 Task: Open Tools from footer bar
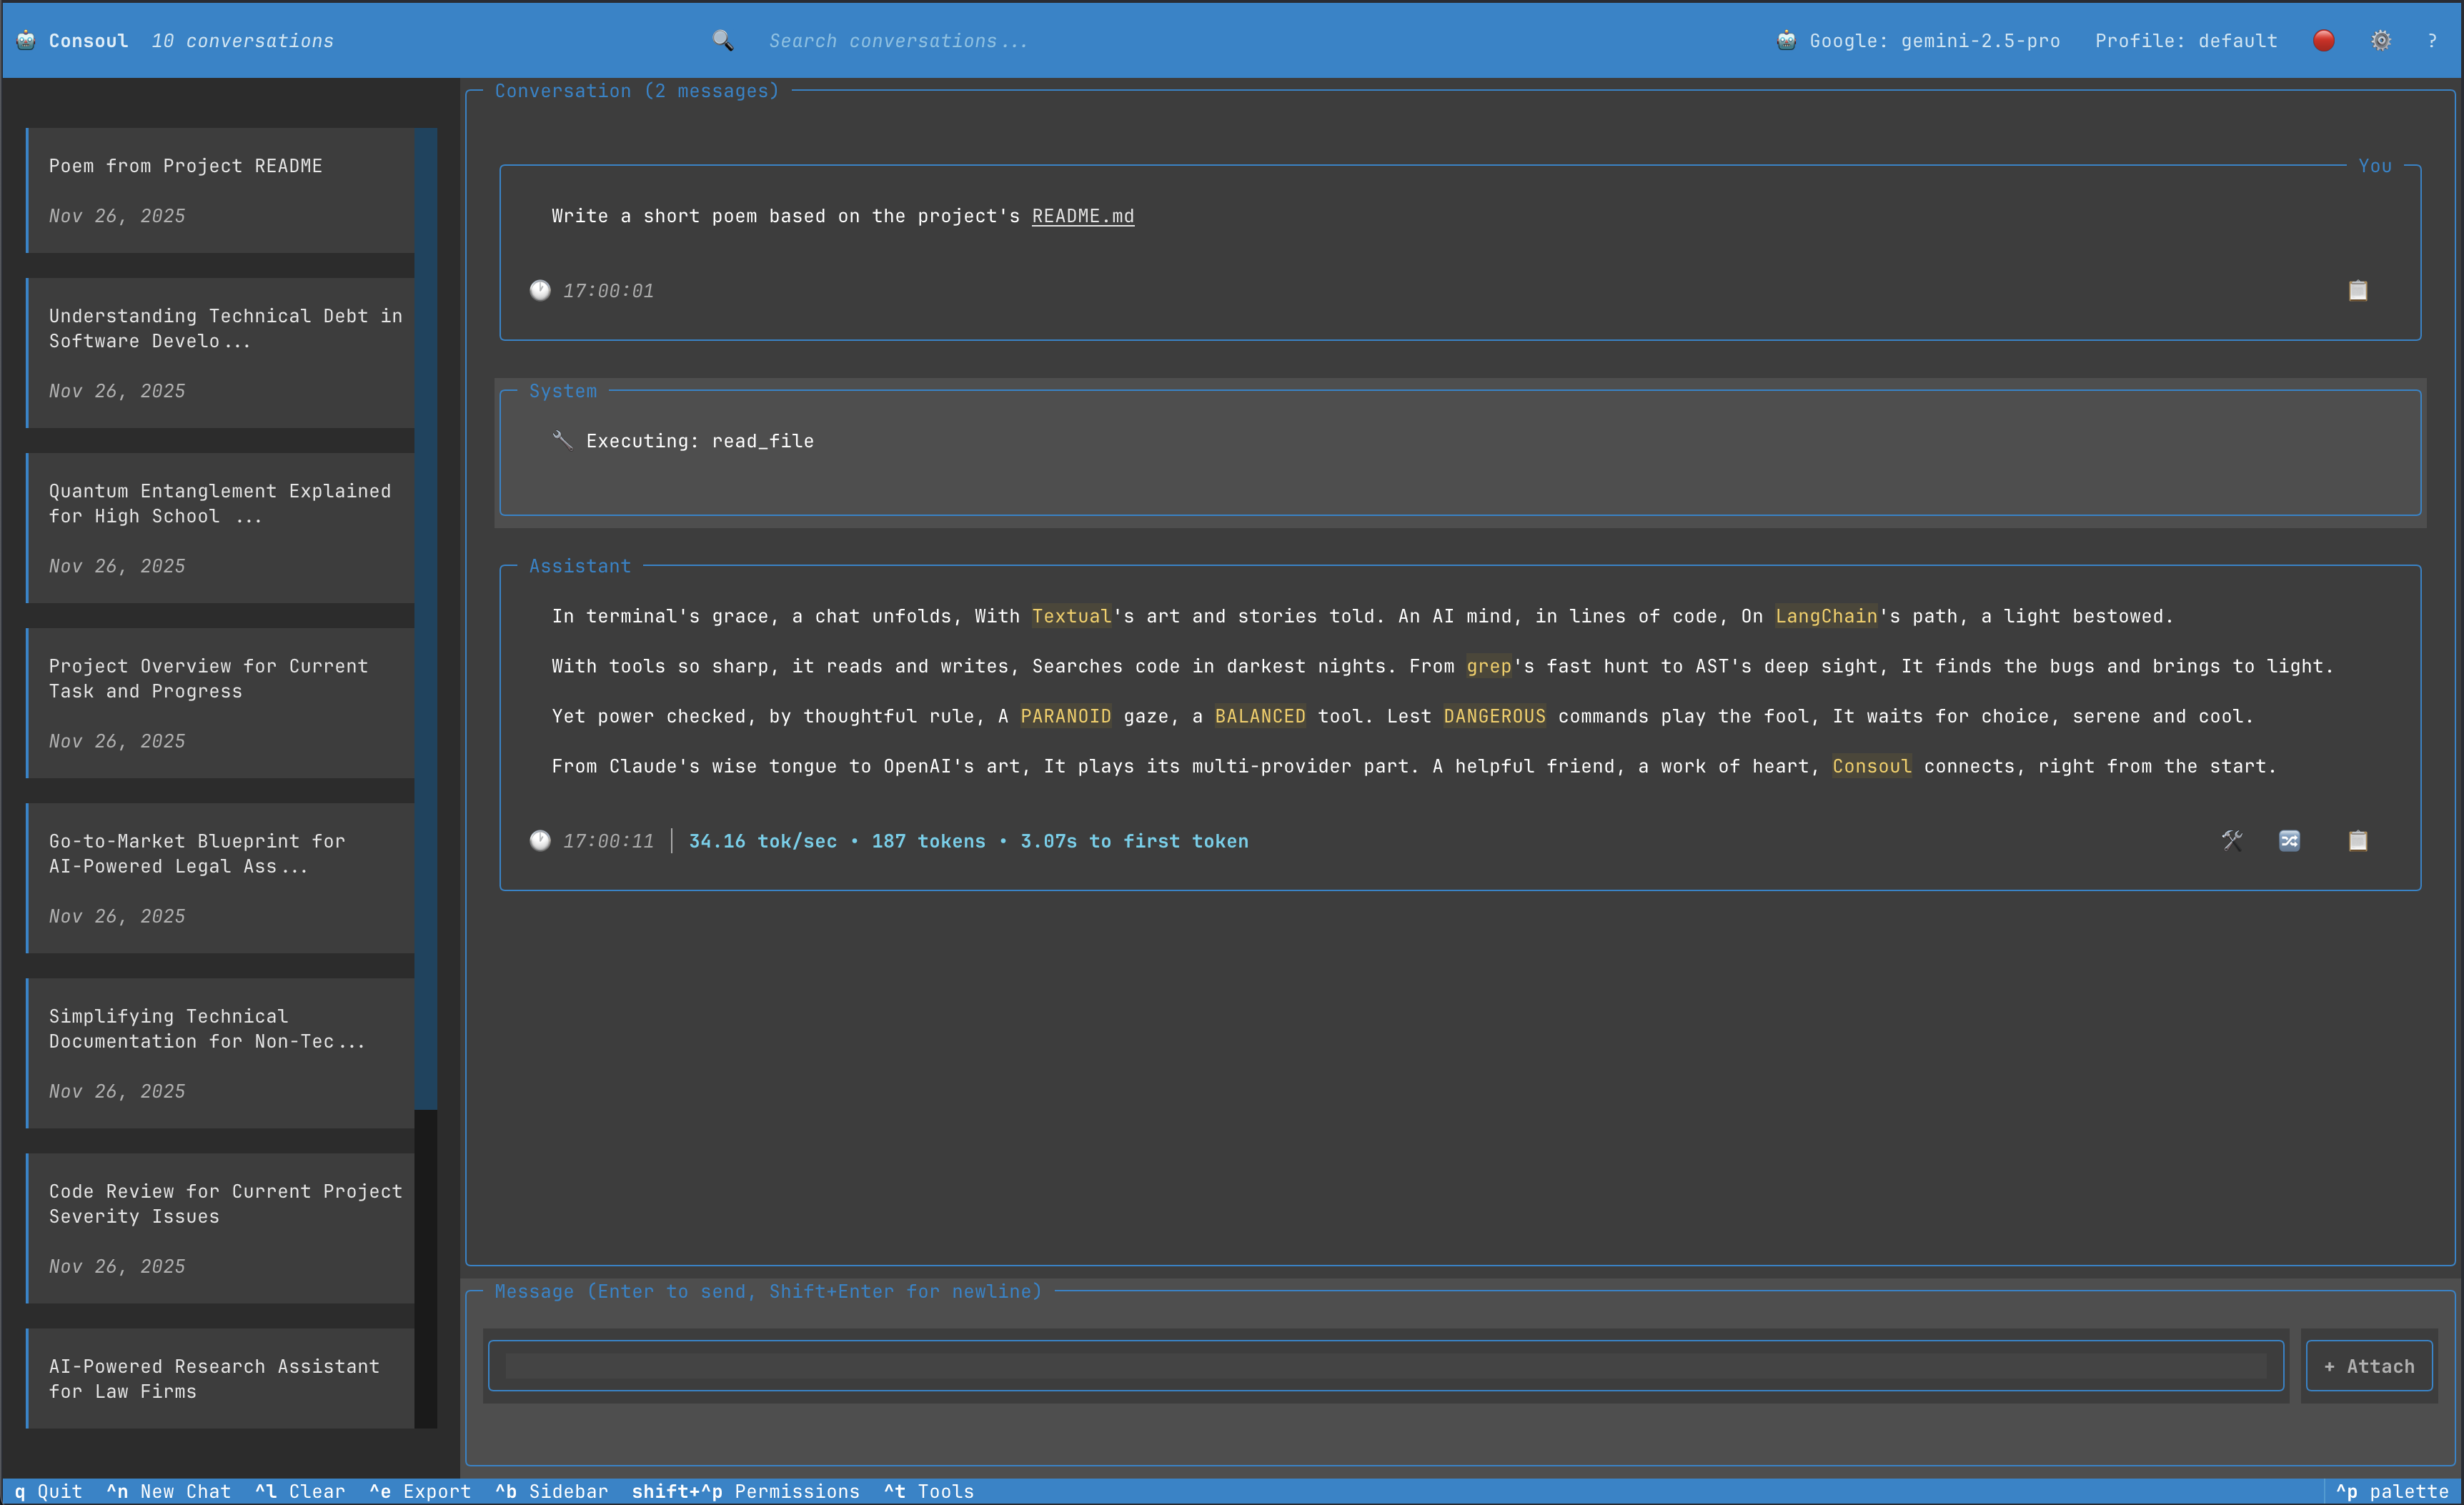coord(929,1491)
